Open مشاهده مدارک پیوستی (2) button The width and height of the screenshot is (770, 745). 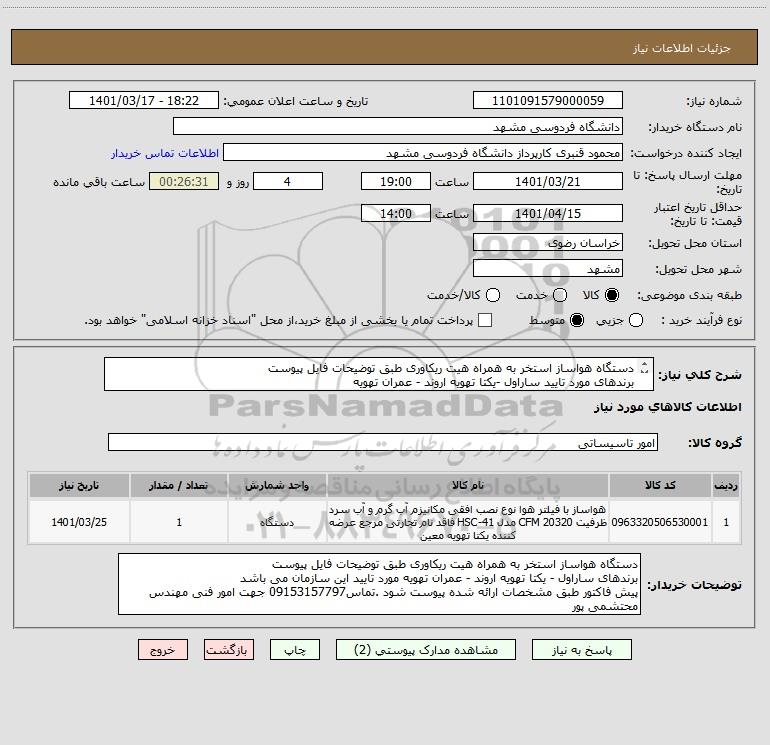(426, 650)
